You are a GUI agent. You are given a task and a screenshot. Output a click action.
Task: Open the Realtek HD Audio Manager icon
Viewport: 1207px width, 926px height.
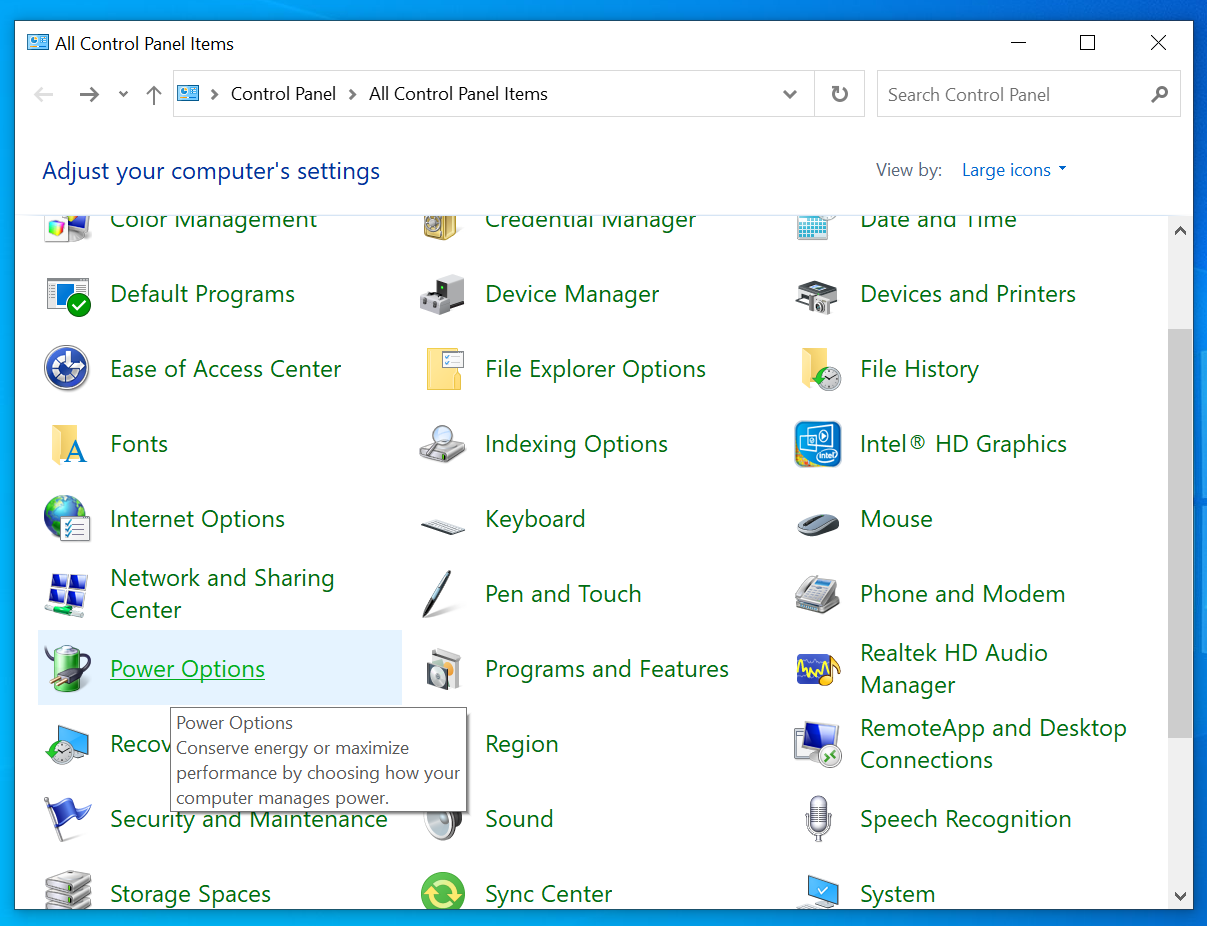click(x=817, y=669)
